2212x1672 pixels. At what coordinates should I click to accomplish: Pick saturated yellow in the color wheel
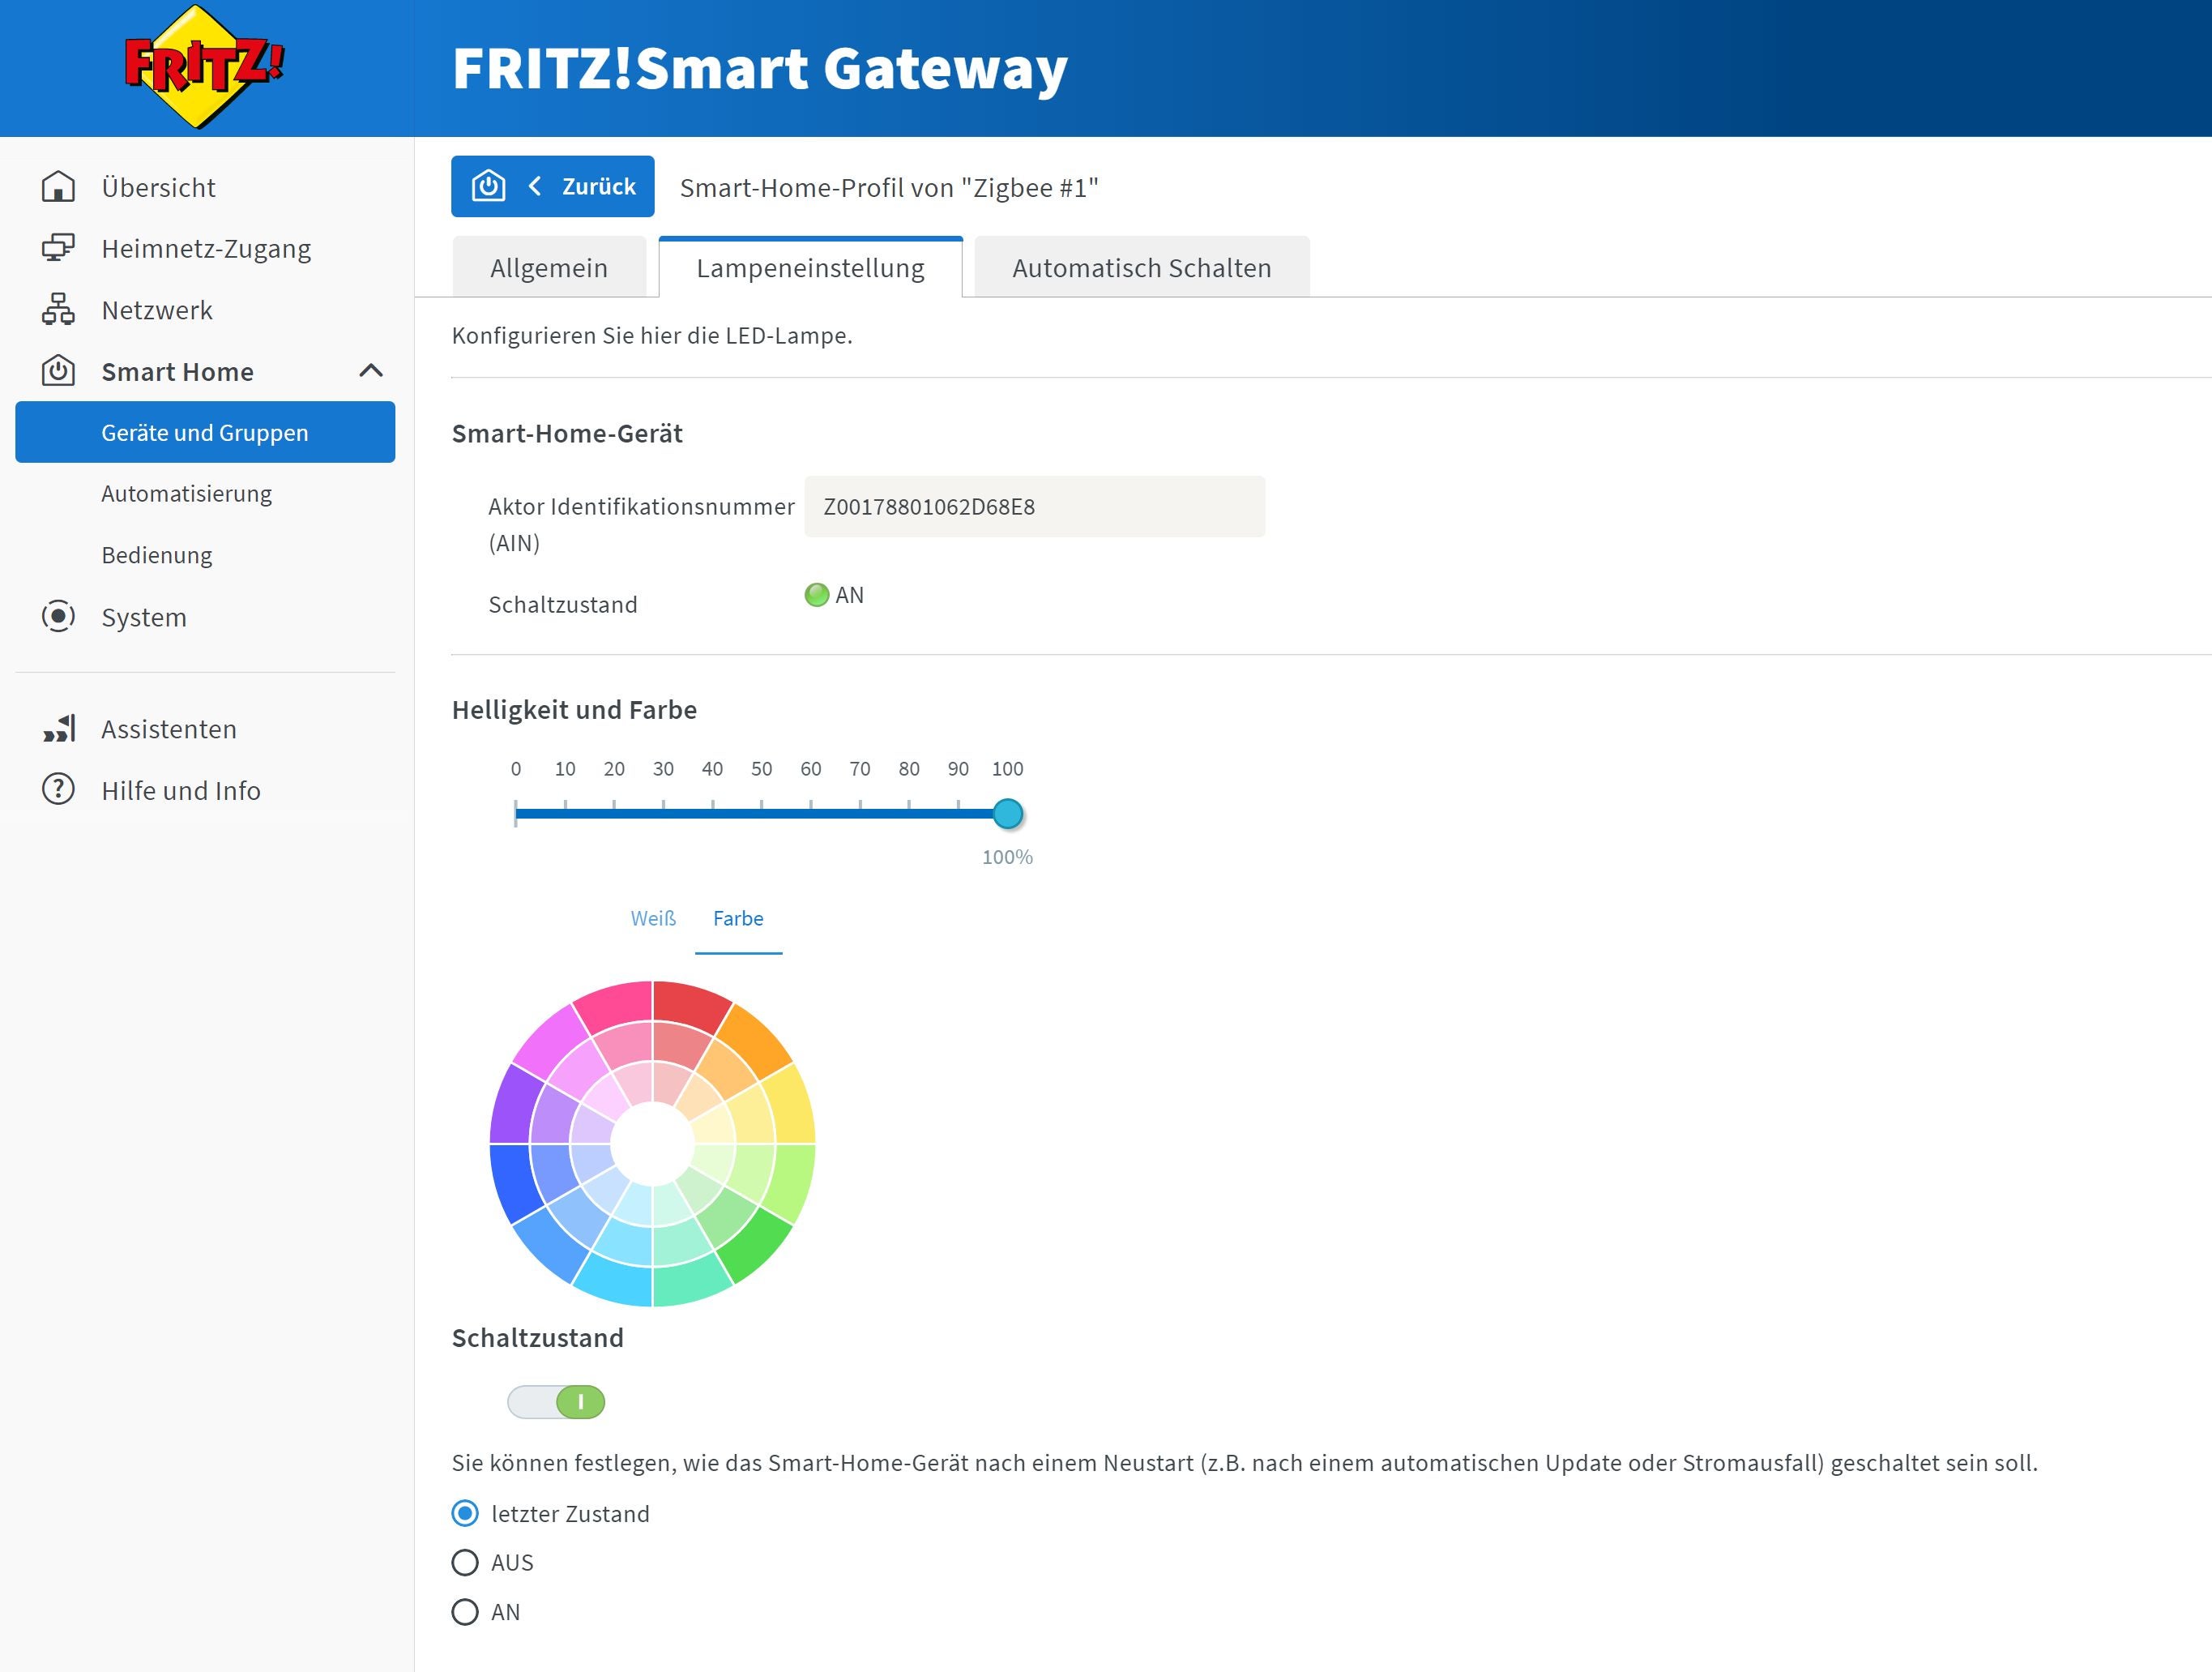[x=790, y=1108]
